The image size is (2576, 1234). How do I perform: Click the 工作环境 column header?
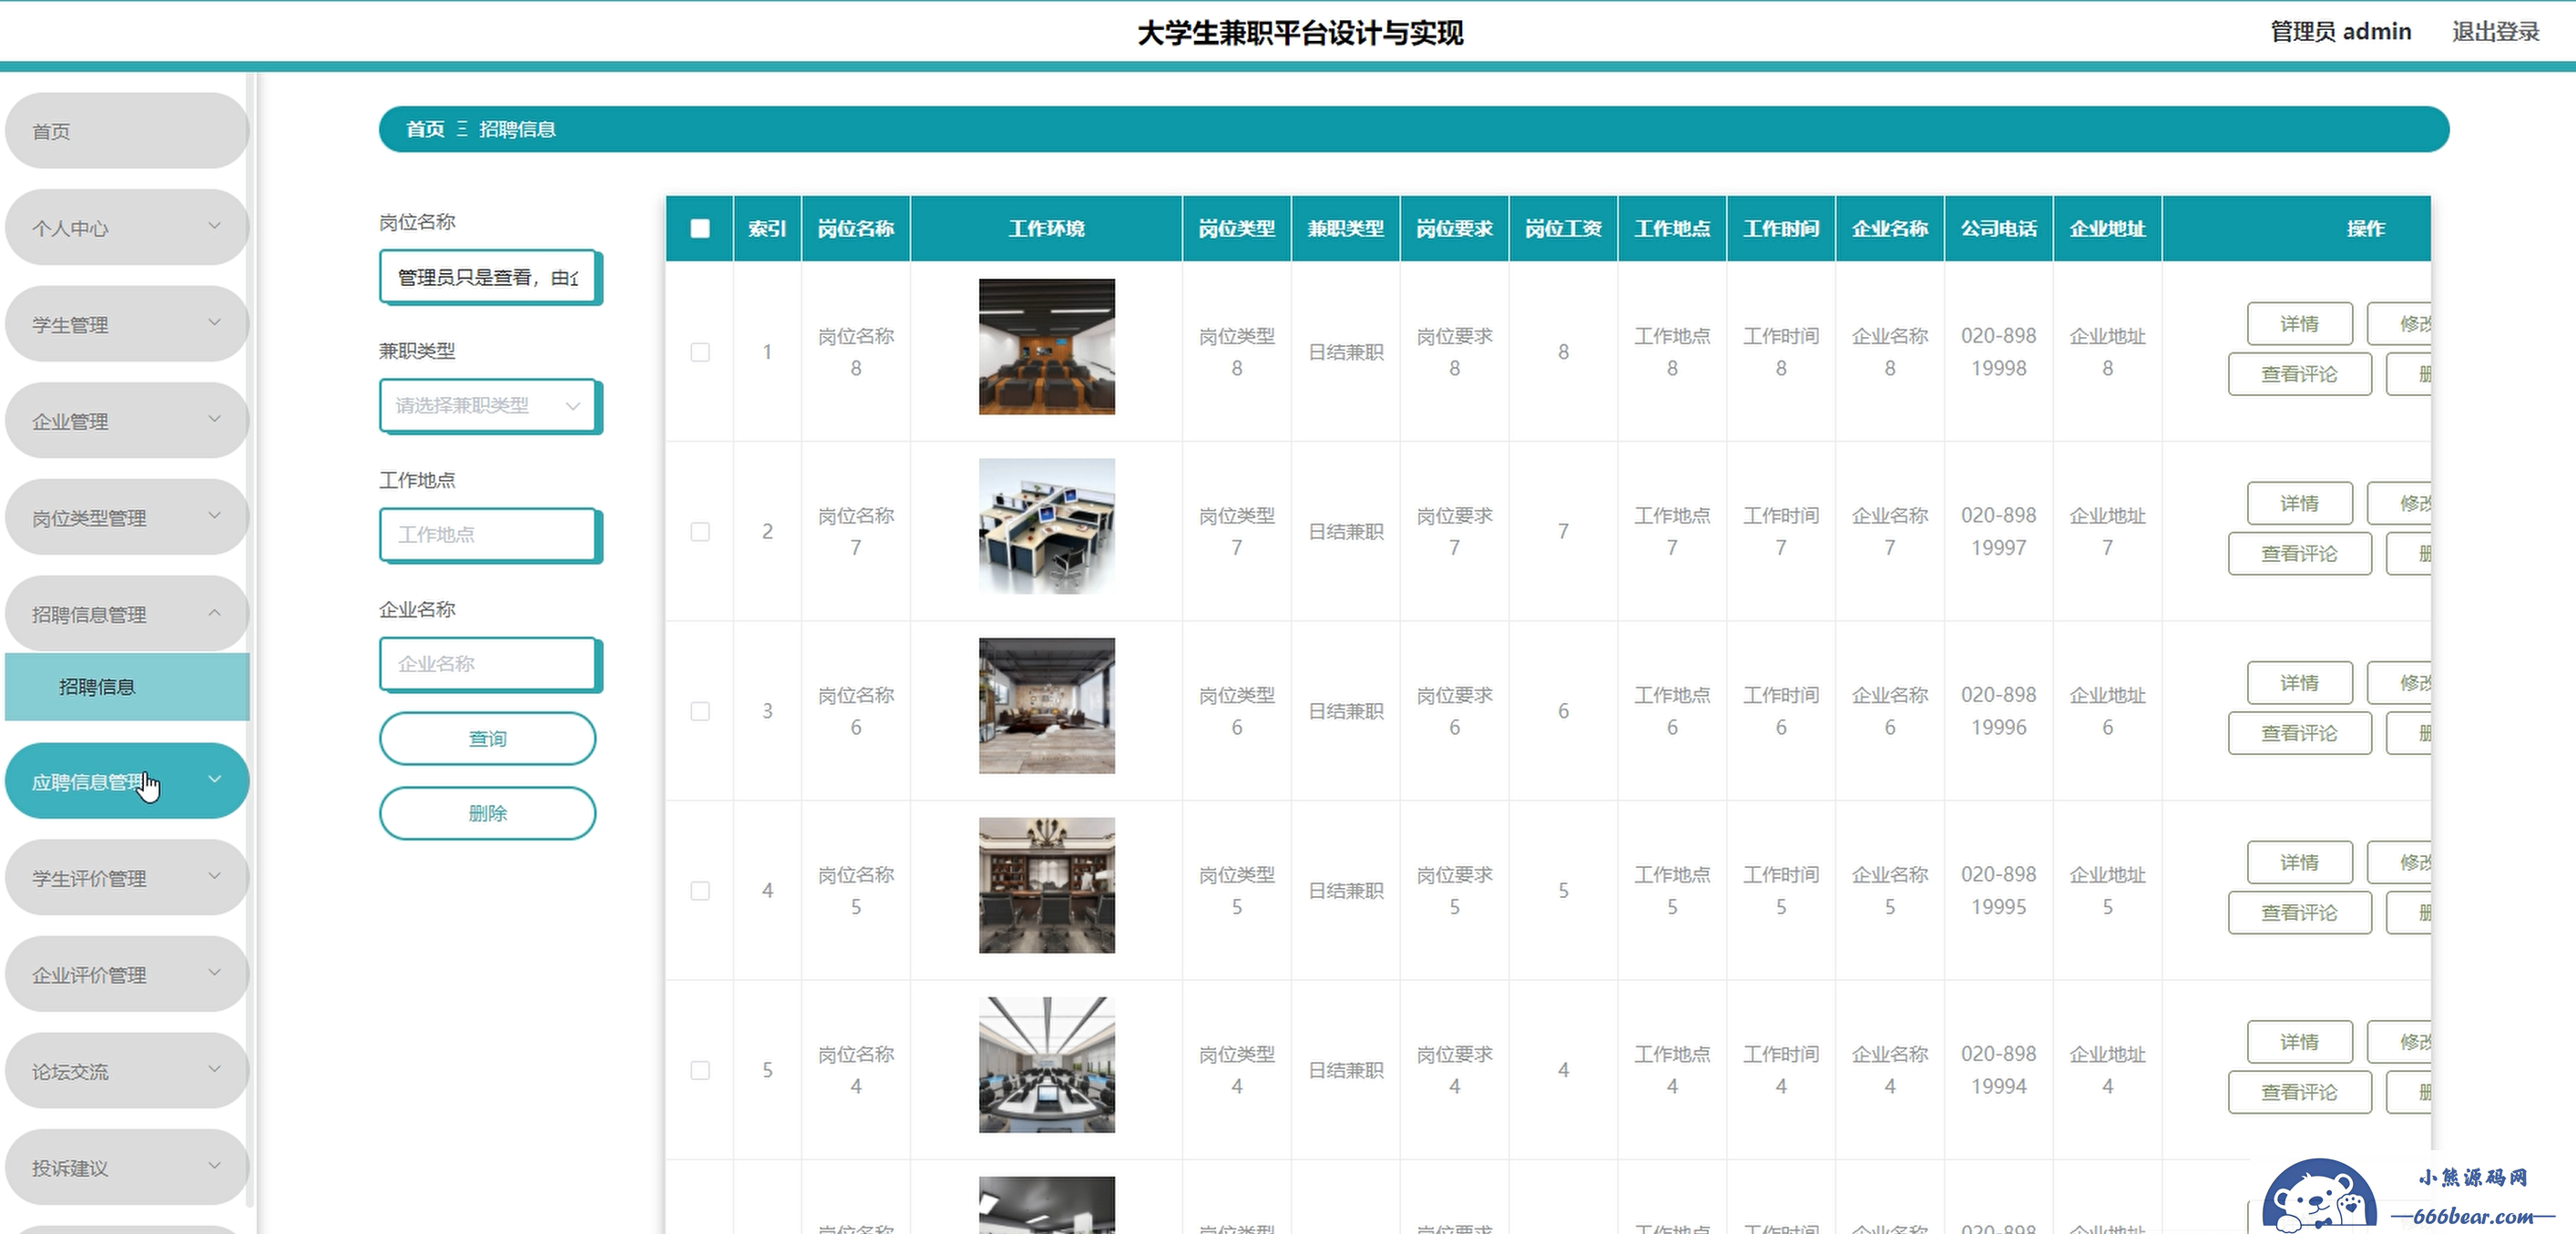(1046, 229)
